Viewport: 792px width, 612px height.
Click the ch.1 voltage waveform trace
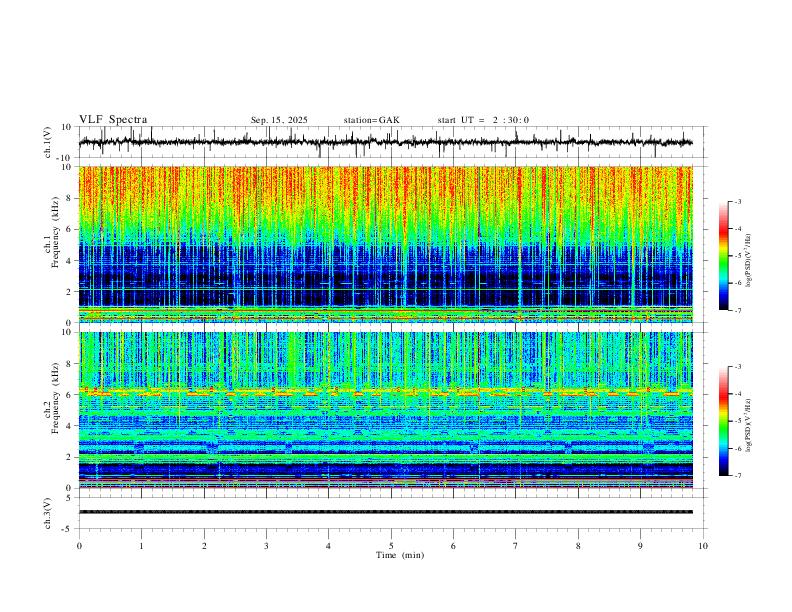tap(385, 142)
